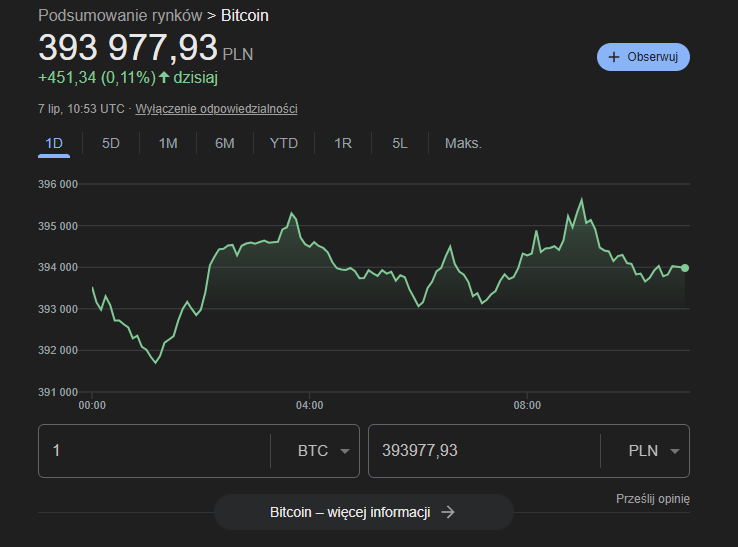This screenshot has width=738, height=547.
Task: Show the Maks. full history range
Action: (x=463, y=143)
